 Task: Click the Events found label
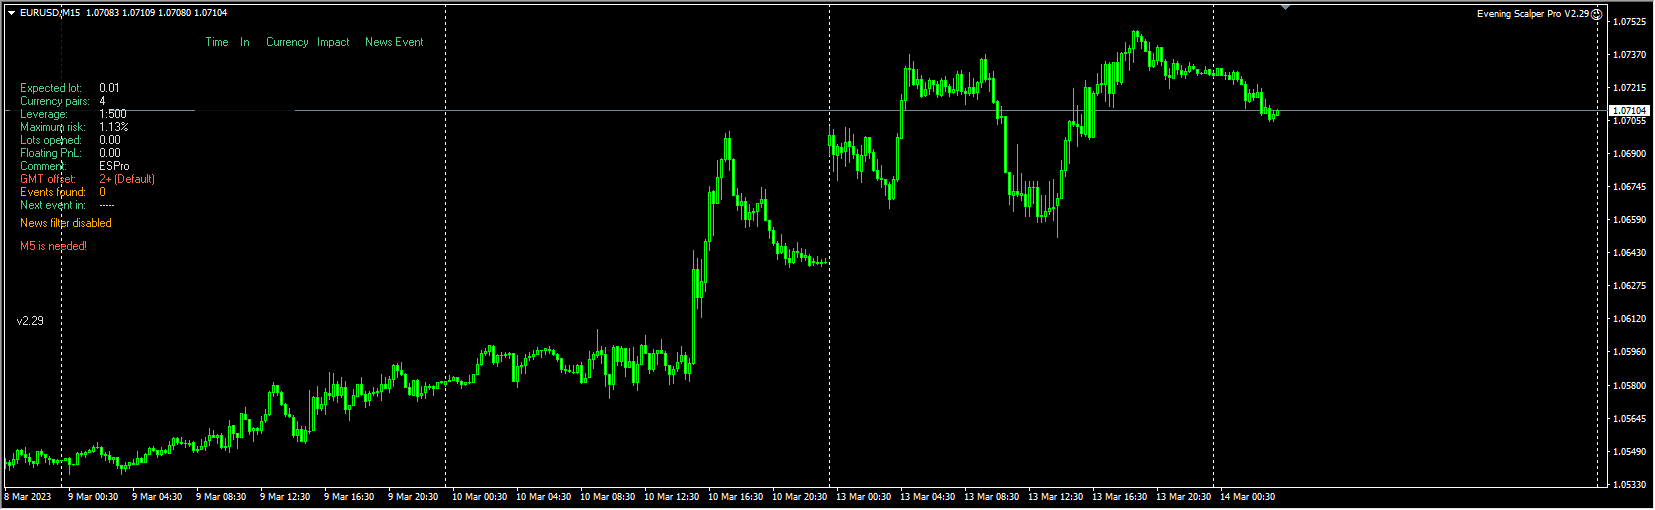[53, 192]
